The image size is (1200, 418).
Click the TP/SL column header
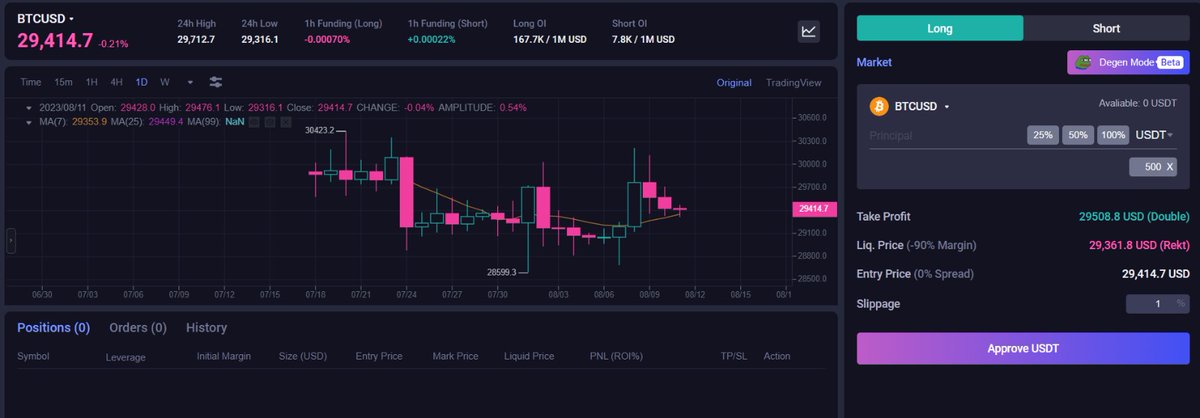[x=734, y=356]
